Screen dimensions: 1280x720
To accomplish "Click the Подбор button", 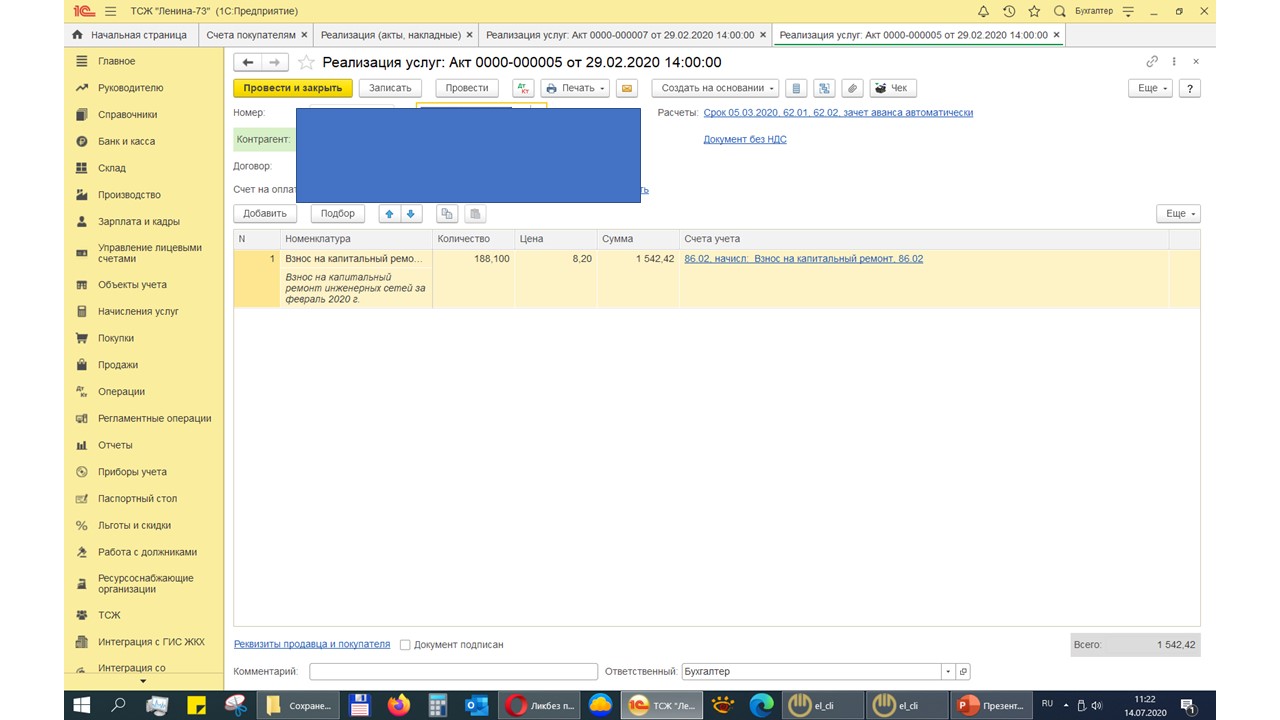I will 338,213.
